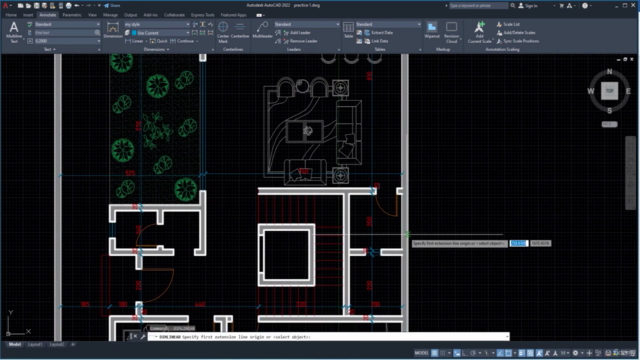Image resolution: width=640 pixels, height=360 pixels.
Task: Click the find text magnifier icon
Action: 97,33
